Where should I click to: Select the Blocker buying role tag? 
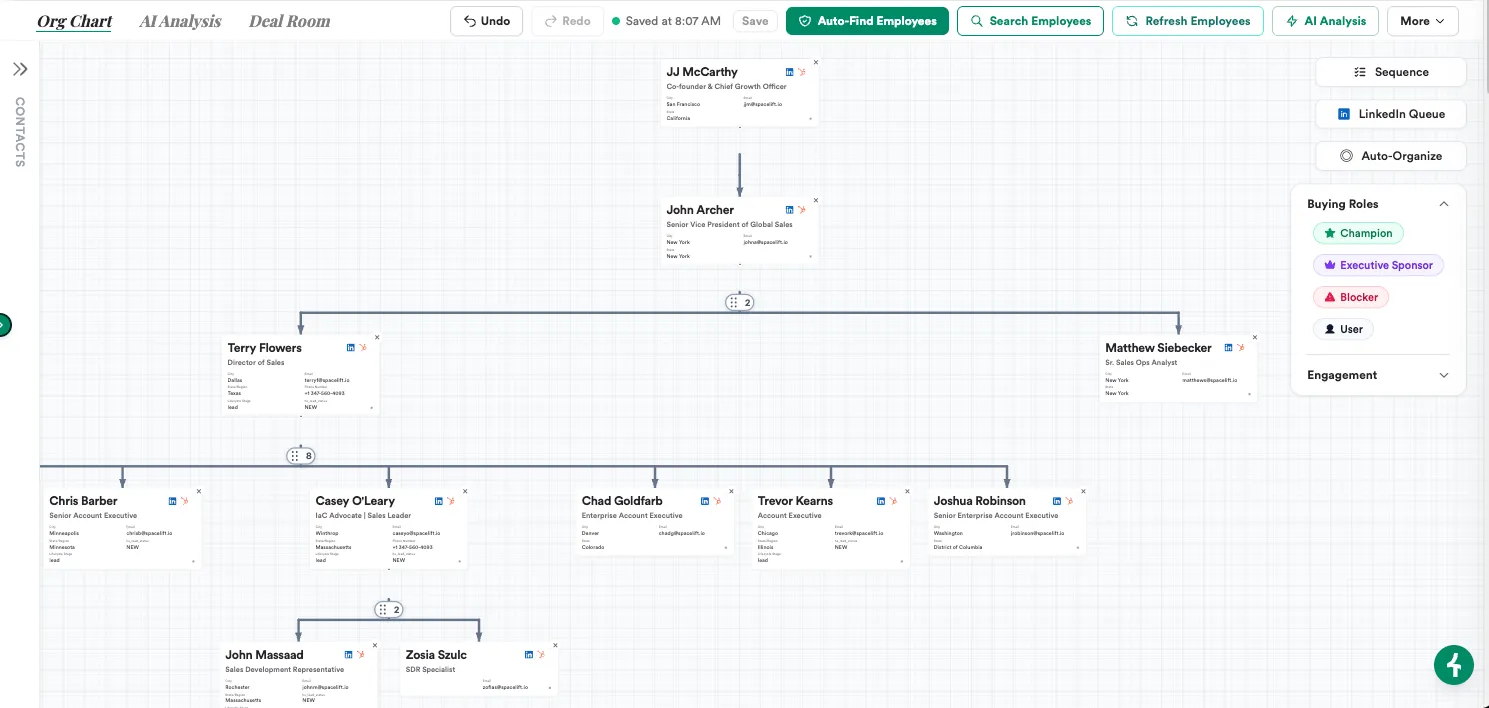[1351, 297]
